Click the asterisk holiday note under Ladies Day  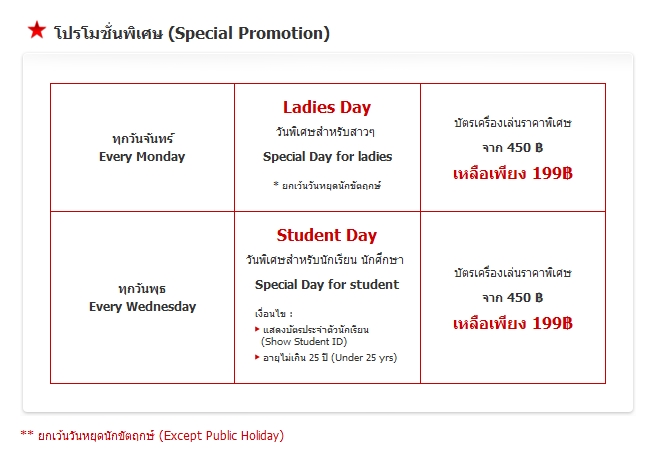coord(327,186)
